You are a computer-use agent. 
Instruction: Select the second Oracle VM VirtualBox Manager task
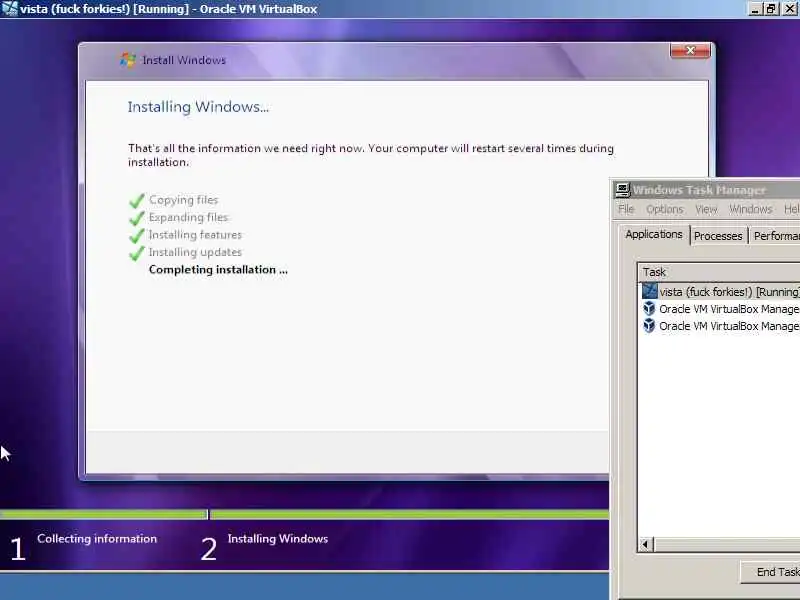pyautogui.click(x=720, y=326)
